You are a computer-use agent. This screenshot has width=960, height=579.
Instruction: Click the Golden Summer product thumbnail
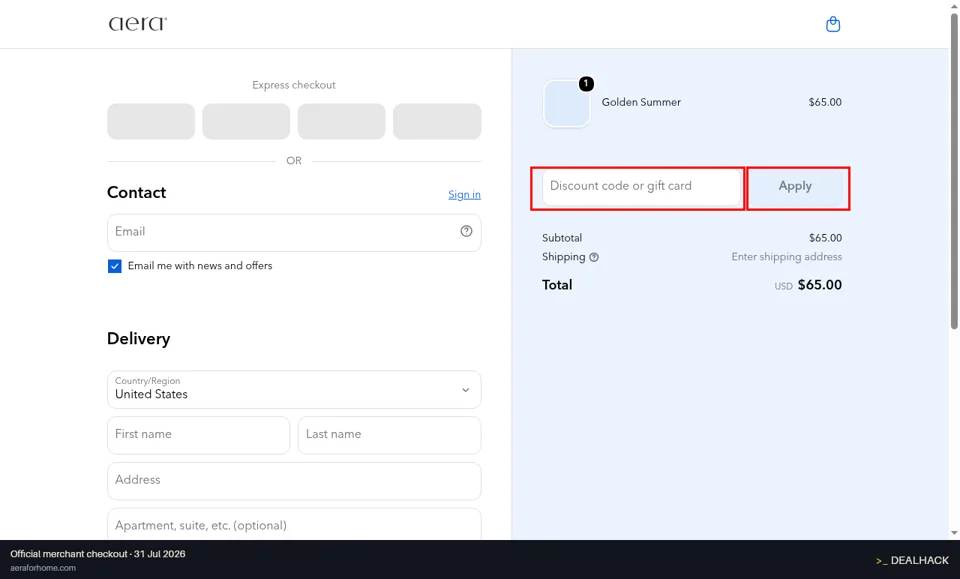pos(567,103)
